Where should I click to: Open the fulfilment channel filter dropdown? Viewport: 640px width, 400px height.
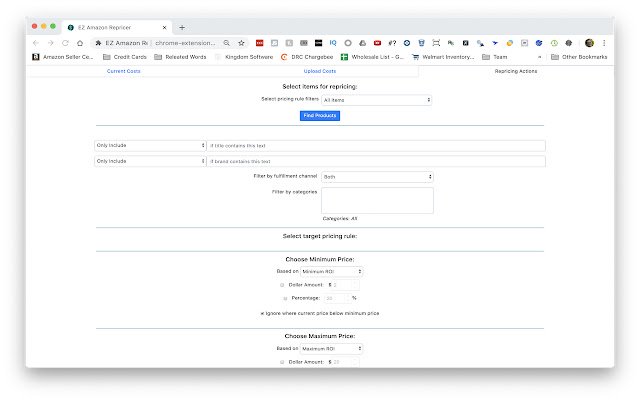click(x=377, y=177)
